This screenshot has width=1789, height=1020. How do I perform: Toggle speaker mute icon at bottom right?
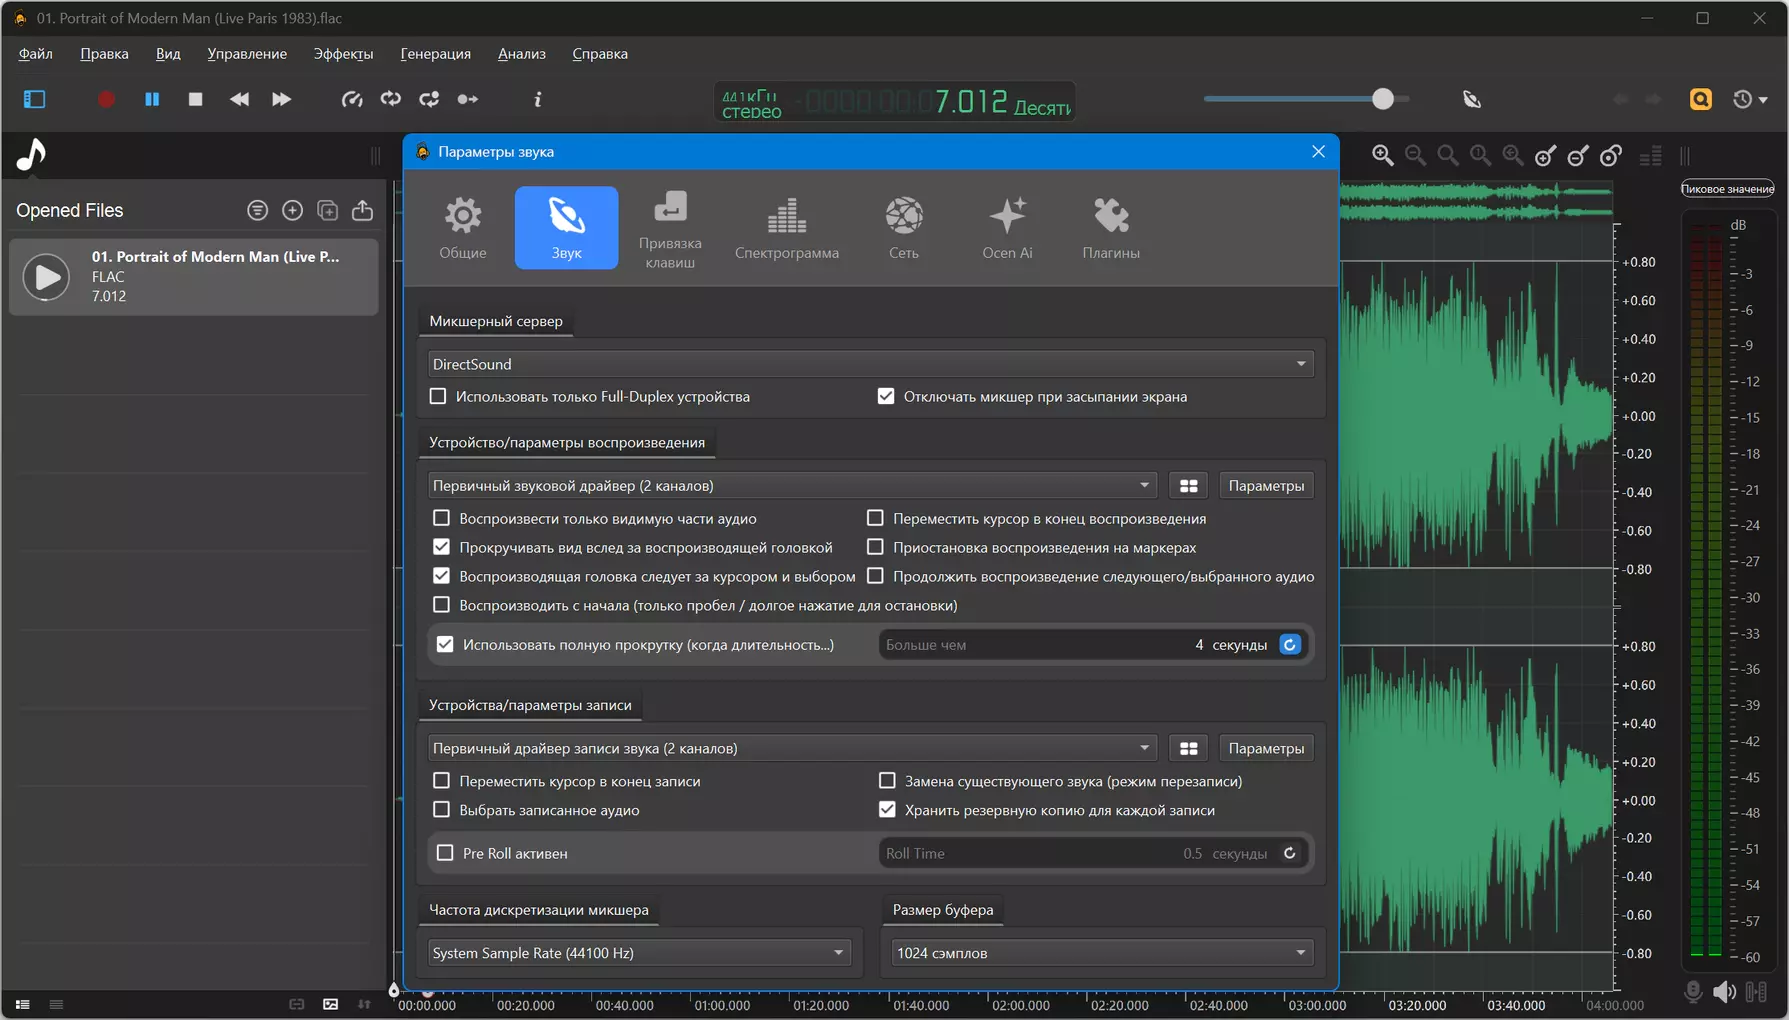(1724, 992)
